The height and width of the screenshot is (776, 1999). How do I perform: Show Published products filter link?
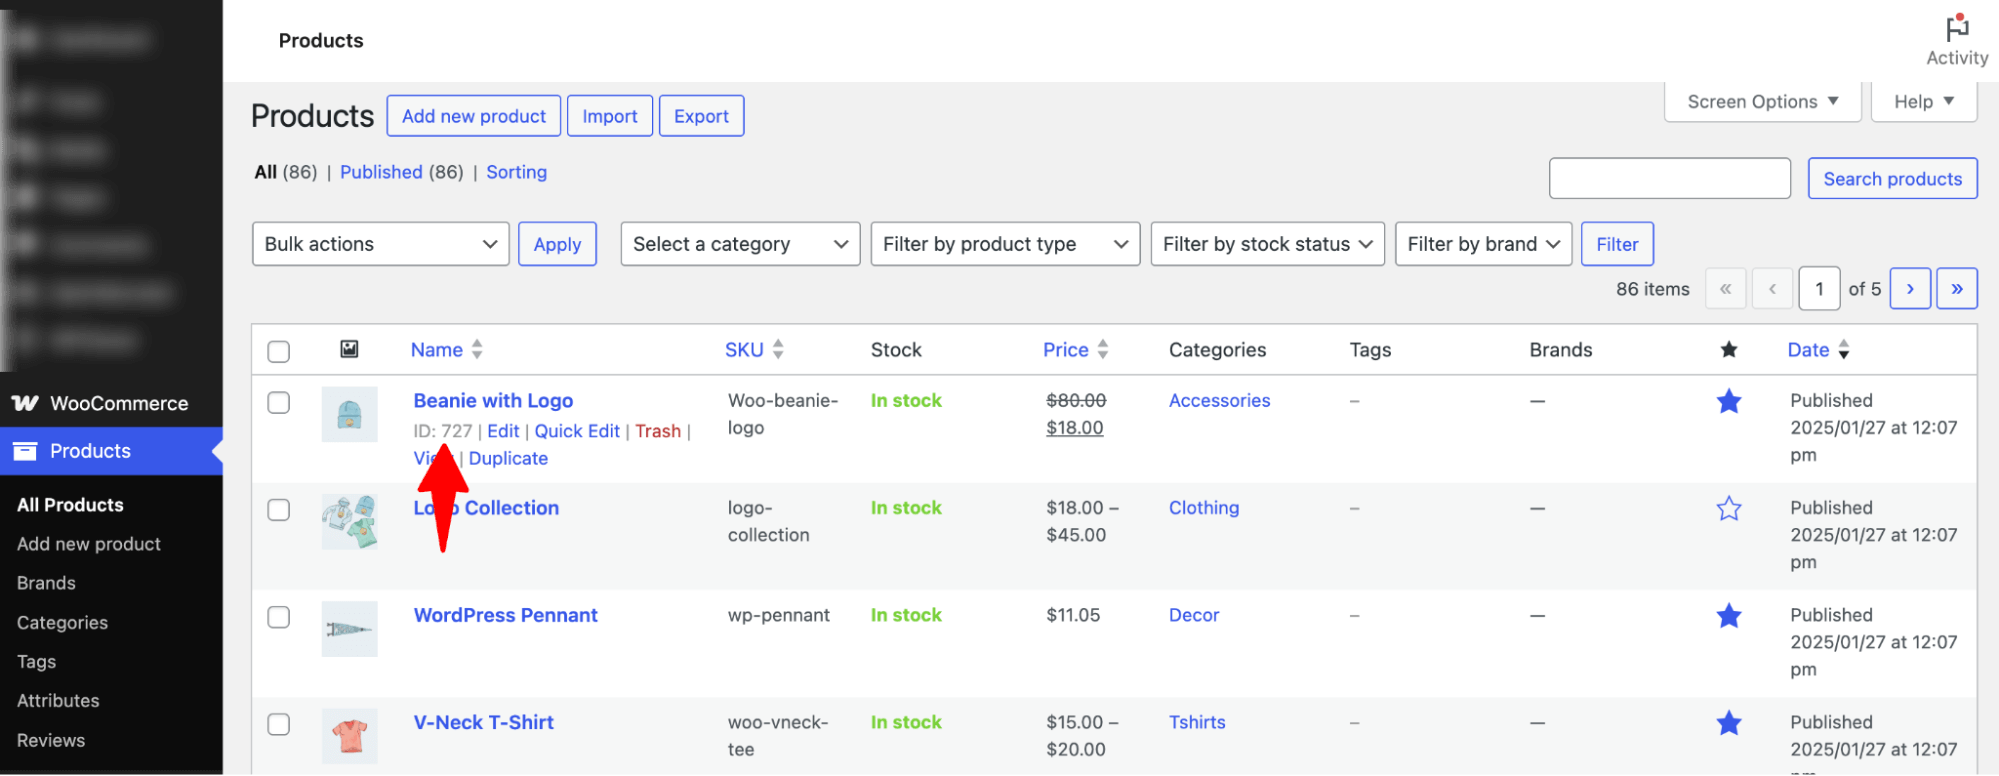point(381,172)
